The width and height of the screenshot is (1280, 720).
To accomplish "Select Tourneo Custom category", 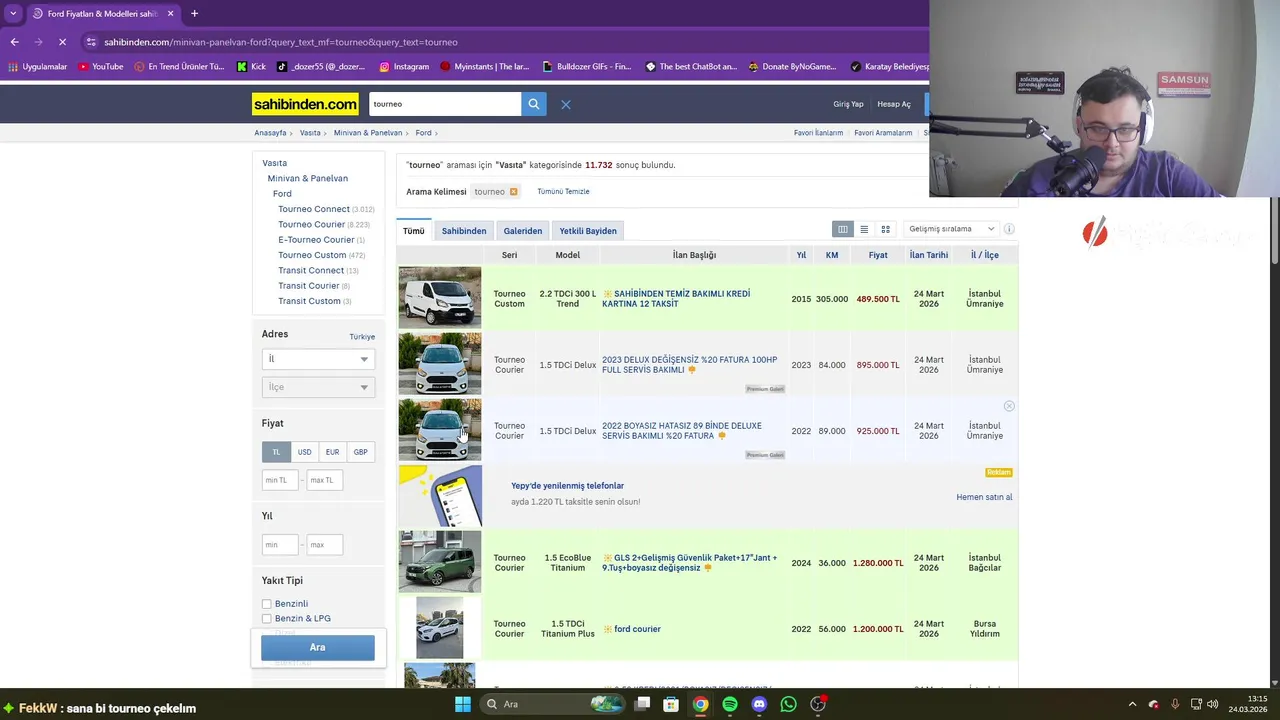I will tap(312, 255).
